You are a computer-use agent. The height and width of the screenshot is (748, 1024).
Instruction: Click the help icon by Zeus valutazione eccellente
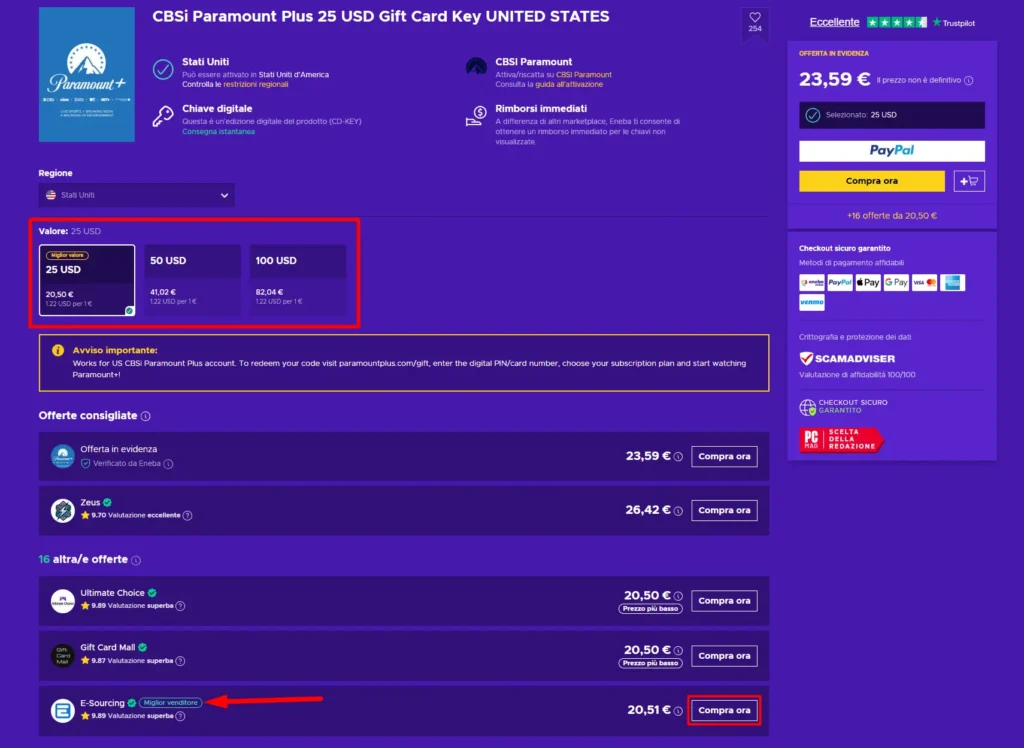pyautogui.click(x=187, y=515)
